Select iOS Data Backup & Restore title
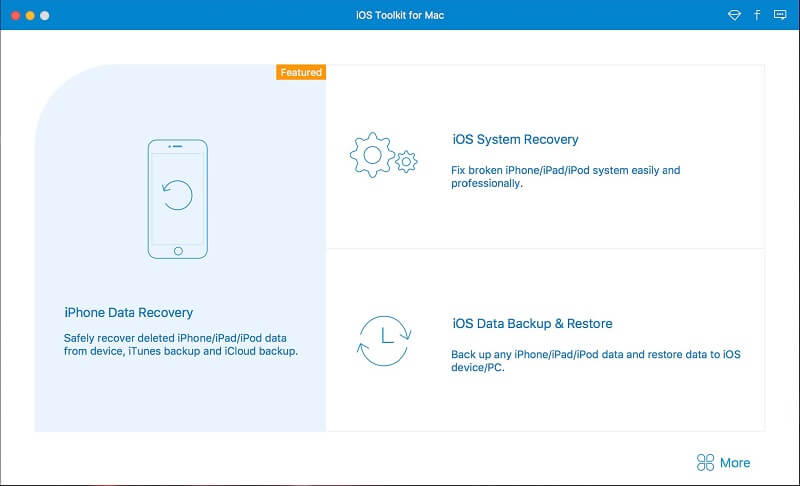800x486 pixels. point(532,323)
